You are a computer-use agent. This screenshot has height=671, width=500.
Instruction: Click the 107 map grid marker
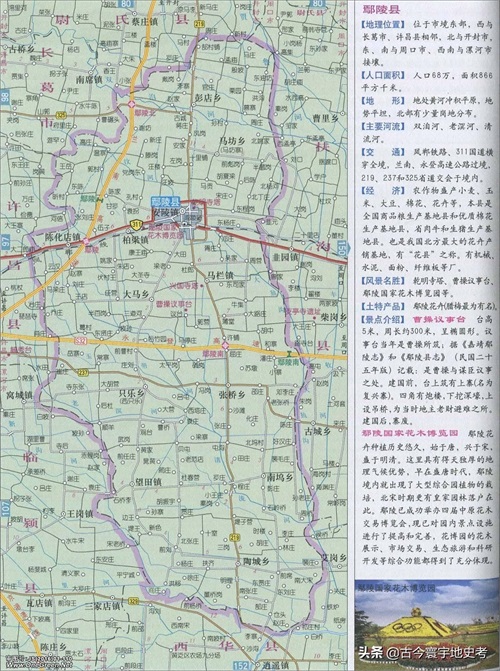(x=5, y=508)
